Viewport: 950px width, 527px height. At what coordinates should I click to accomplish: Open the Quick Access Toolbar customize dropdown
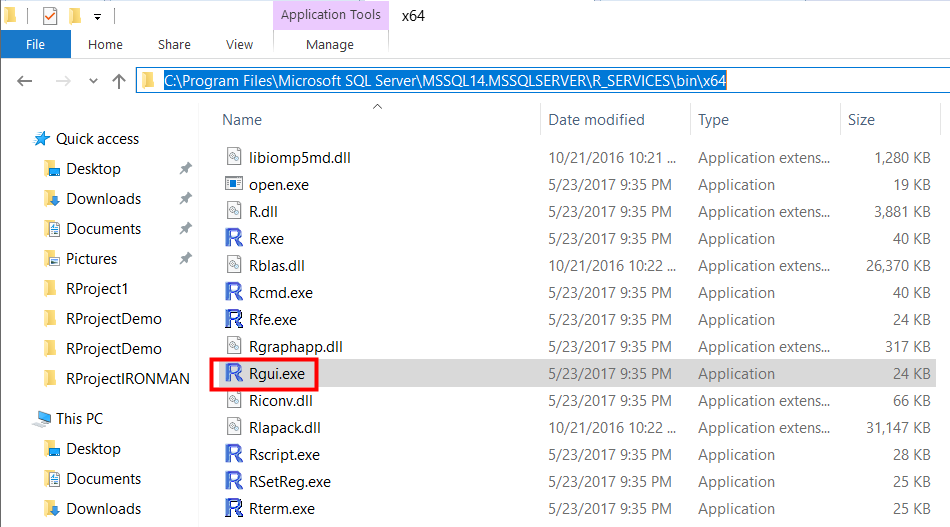point(97,17)
